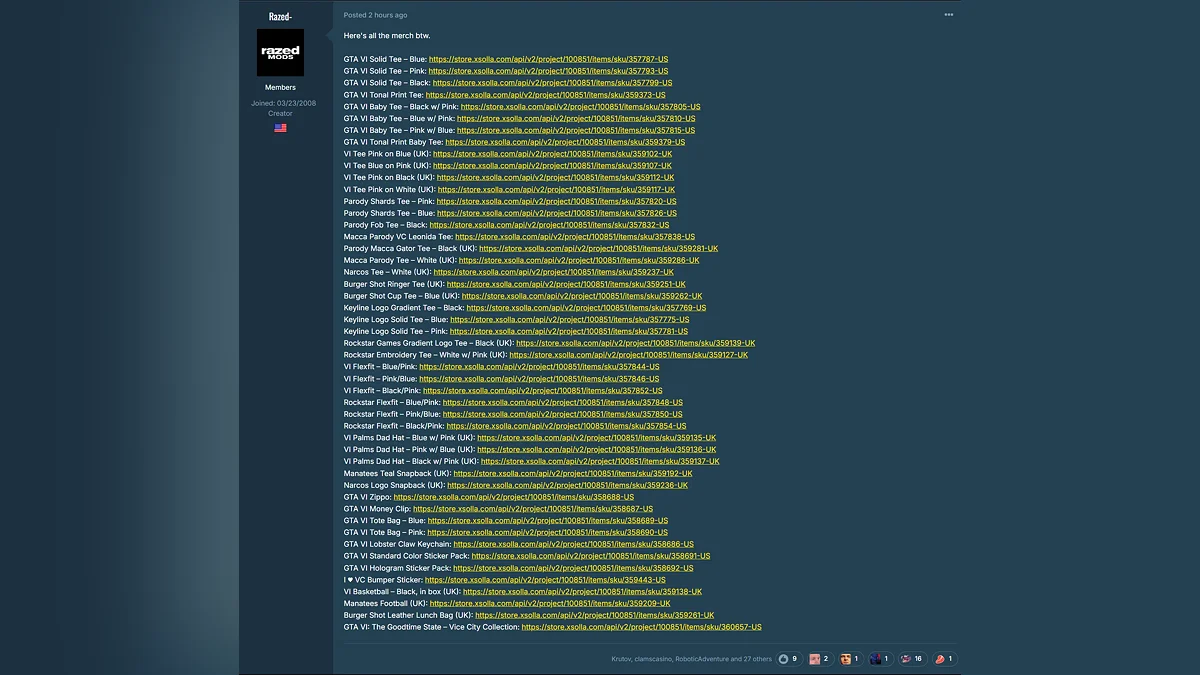Open GTA VI Baby Tee – Blue w/ Pink link
This screenshot has height=675, width=1200.
[x=576, y=119]
